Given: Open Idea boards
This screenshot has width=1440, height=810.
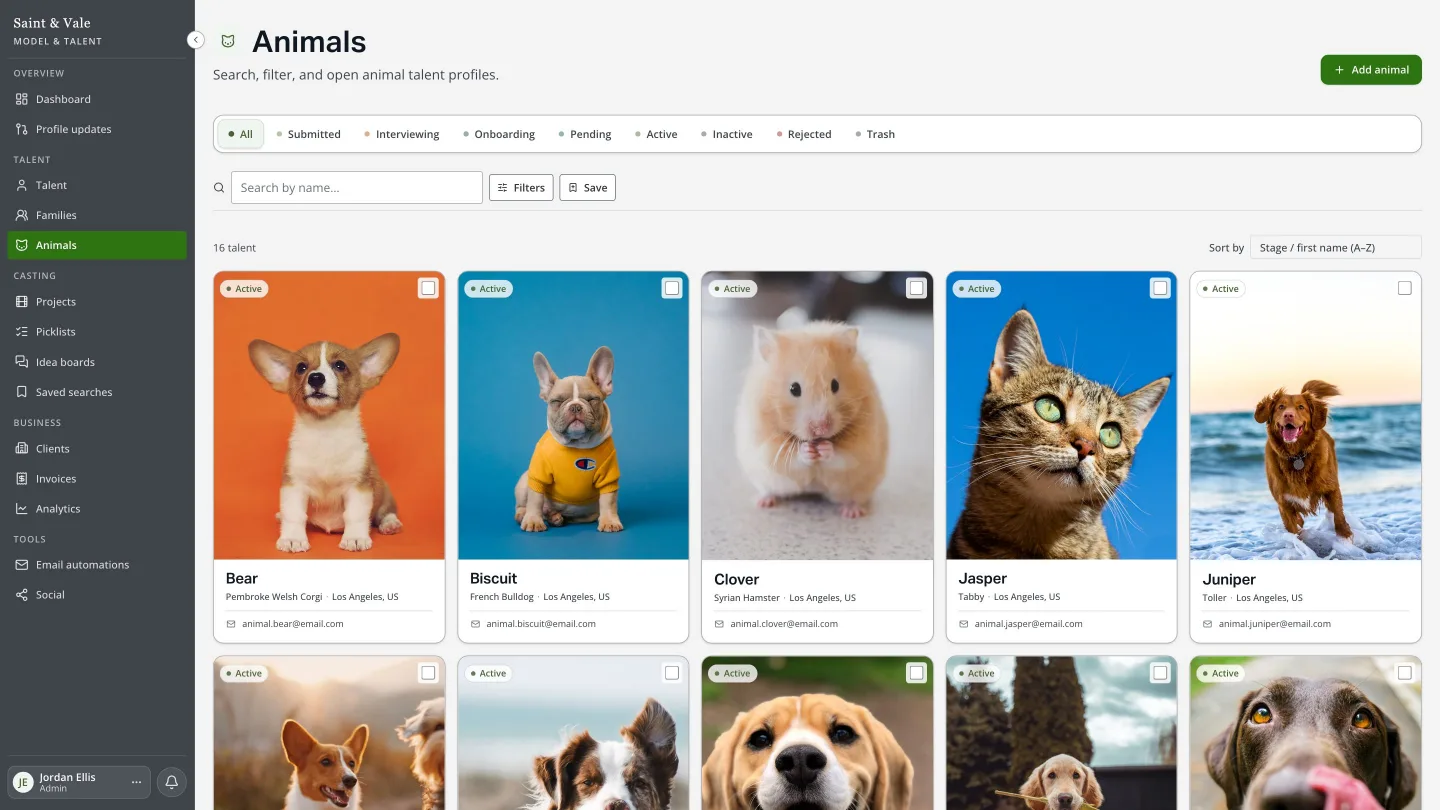Looking at the screenshot, I should click(97, 362).
